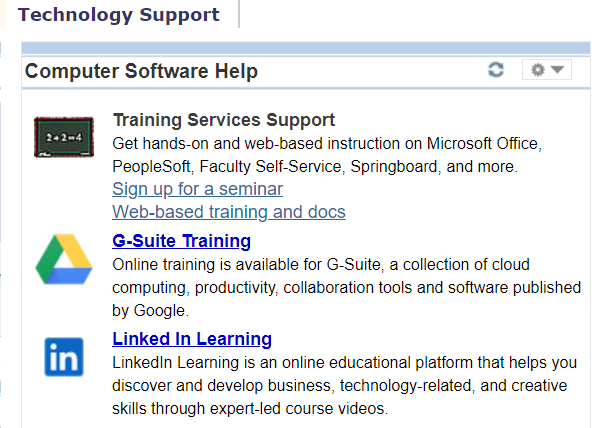Click the LinkedIn Learning description paragraph
This screenshot has width=598, height=428.
(344, 386)
